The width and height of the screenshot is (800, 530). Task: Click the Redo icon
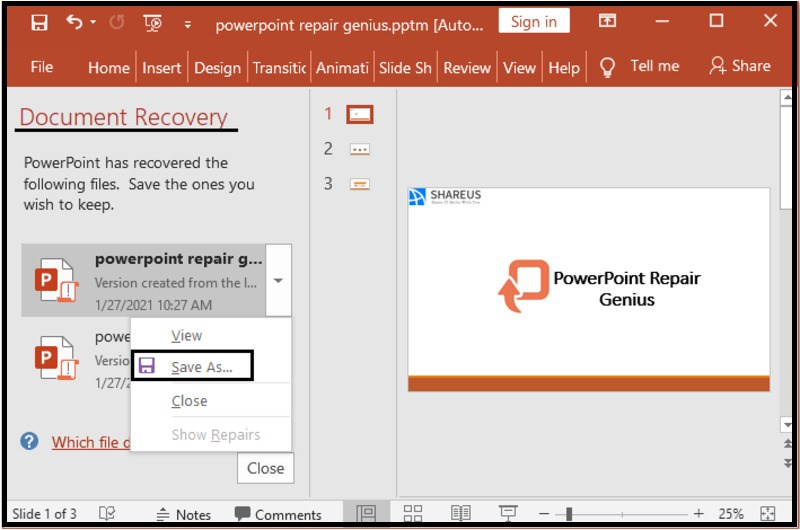point(117,22)
